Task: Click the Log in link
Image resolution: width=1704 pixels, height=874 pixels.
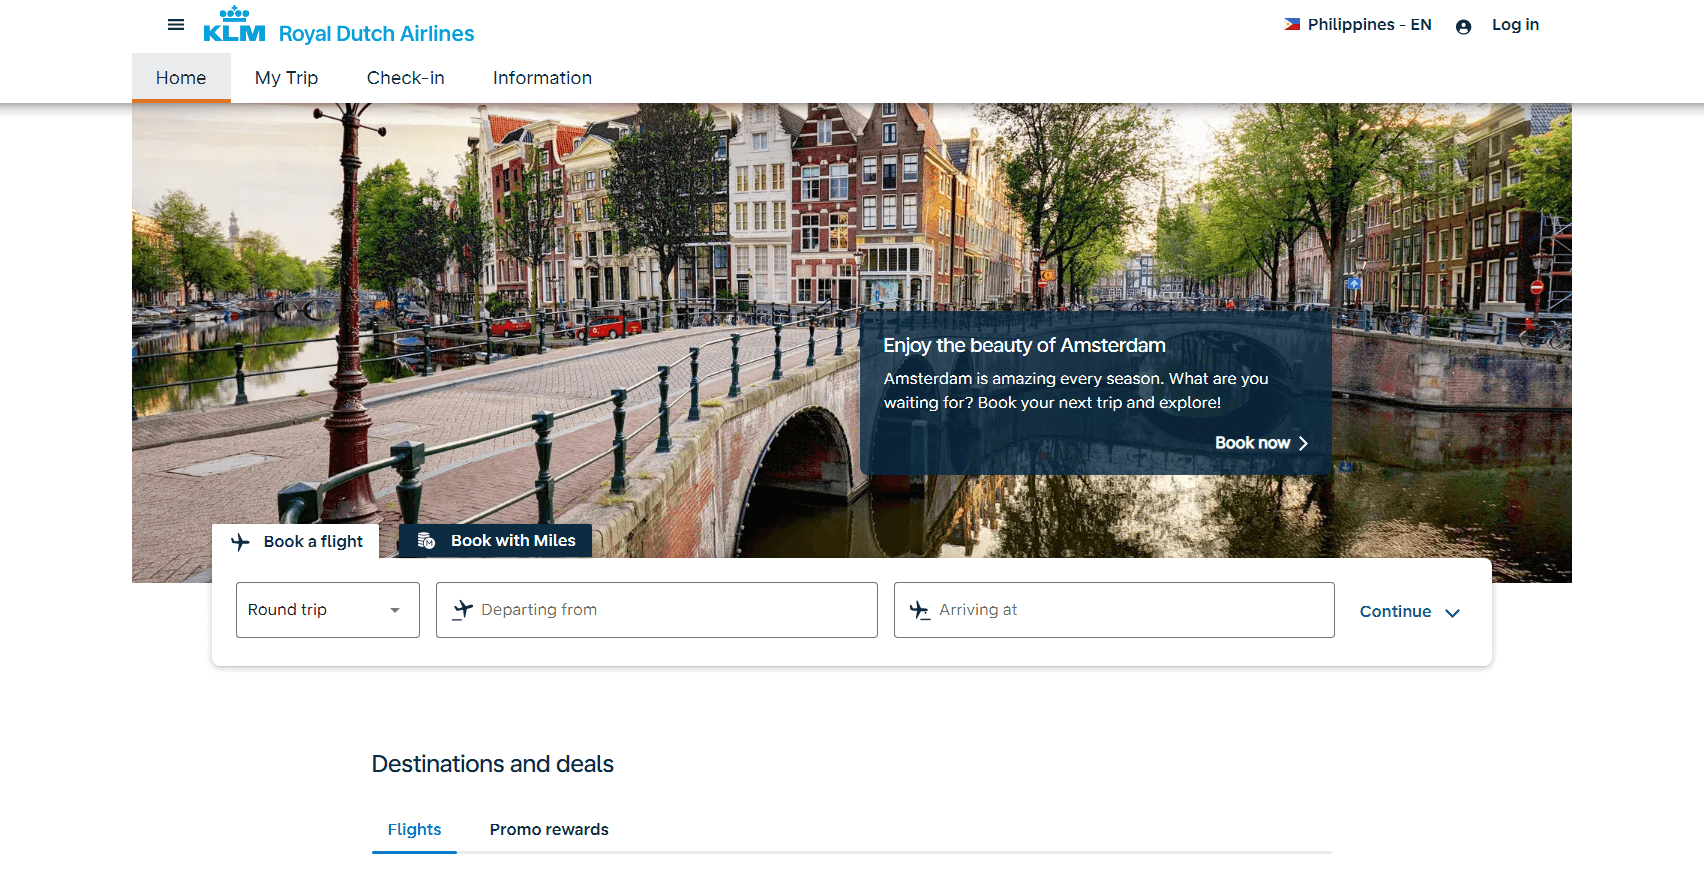Action: pyautogui.click(x=1515, y=25)
